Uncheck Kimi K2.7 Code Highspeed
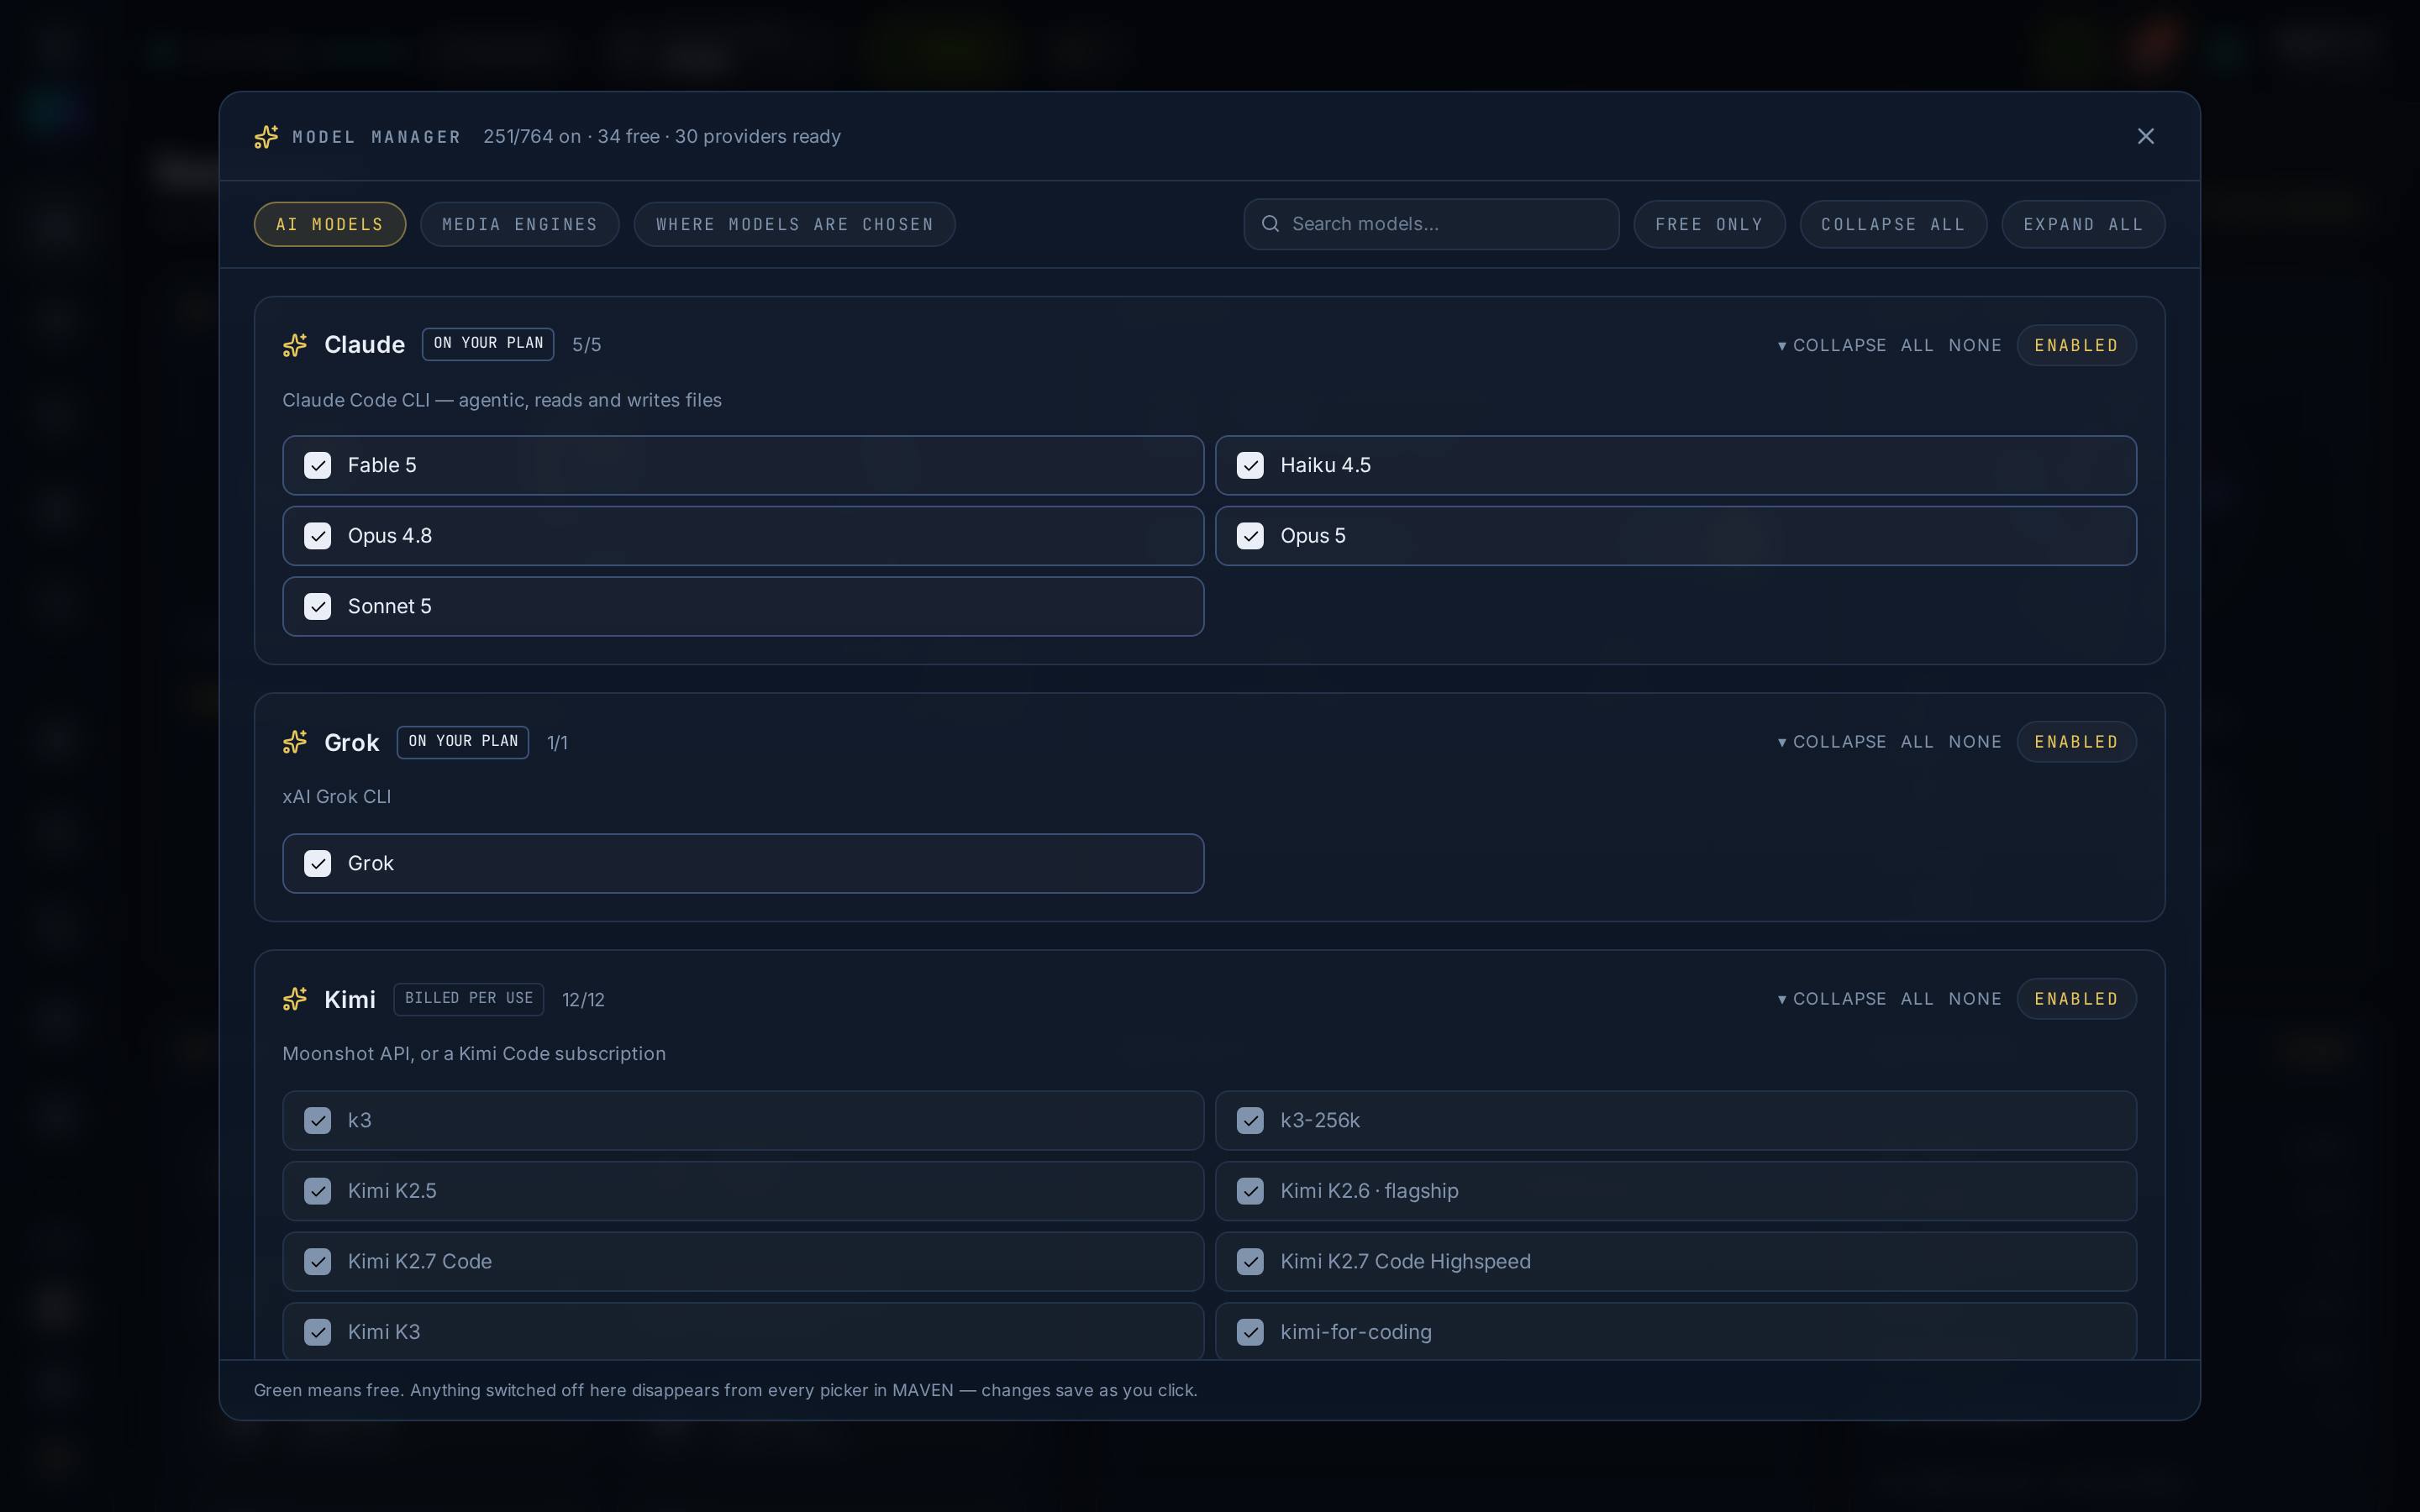 pyautogui.click(x=1250, y=1262)
